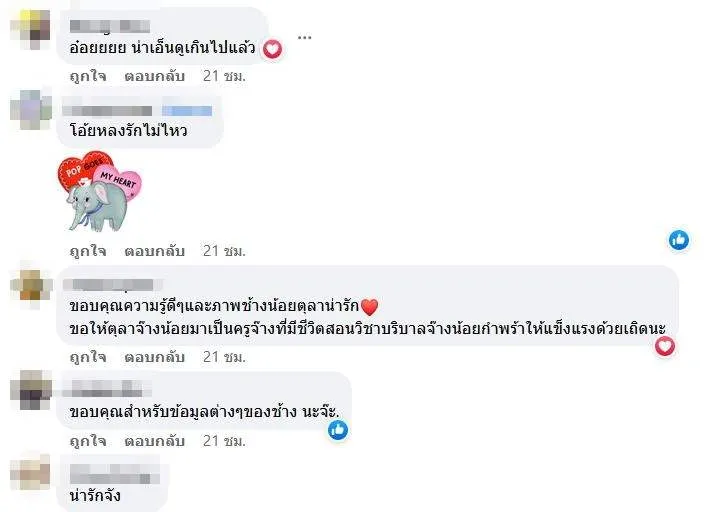Click the red heart emoji after ตุลาน่ารัก
The height and width of the screenshot is (512, 724).
pos(369,306)
